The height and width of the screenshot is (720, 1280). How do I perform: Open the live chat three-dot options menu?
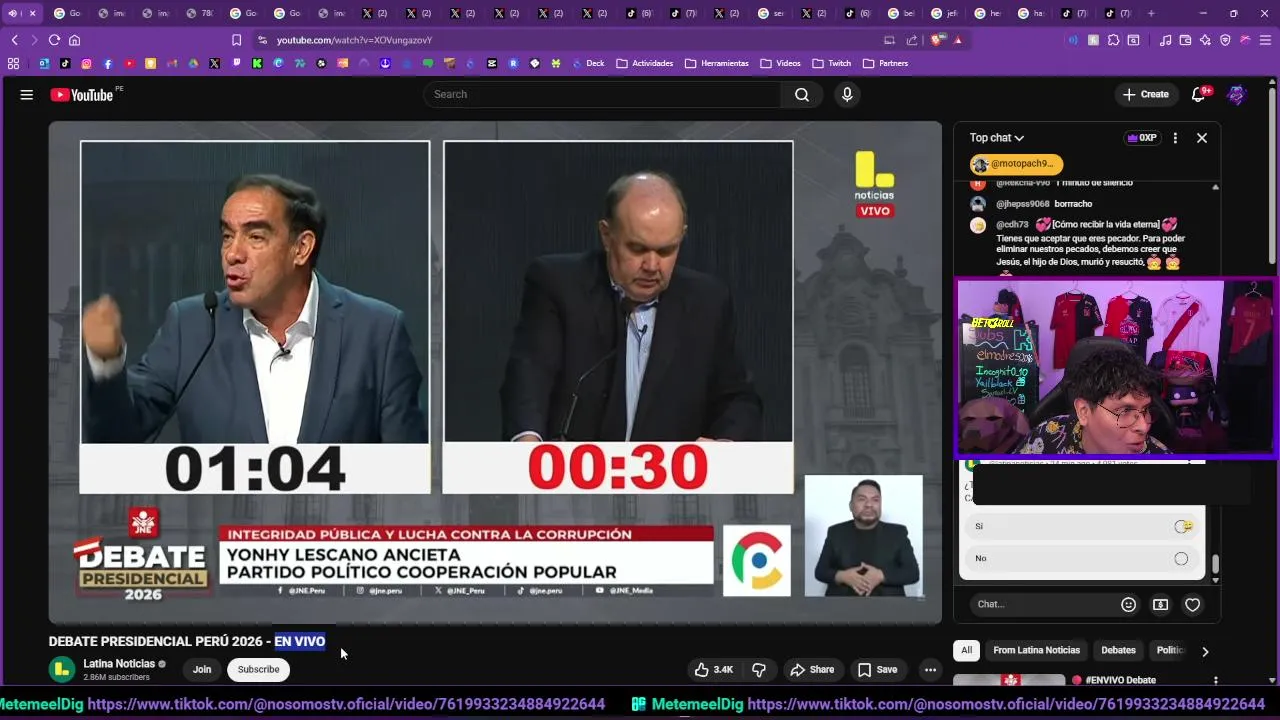(1175, 138)
